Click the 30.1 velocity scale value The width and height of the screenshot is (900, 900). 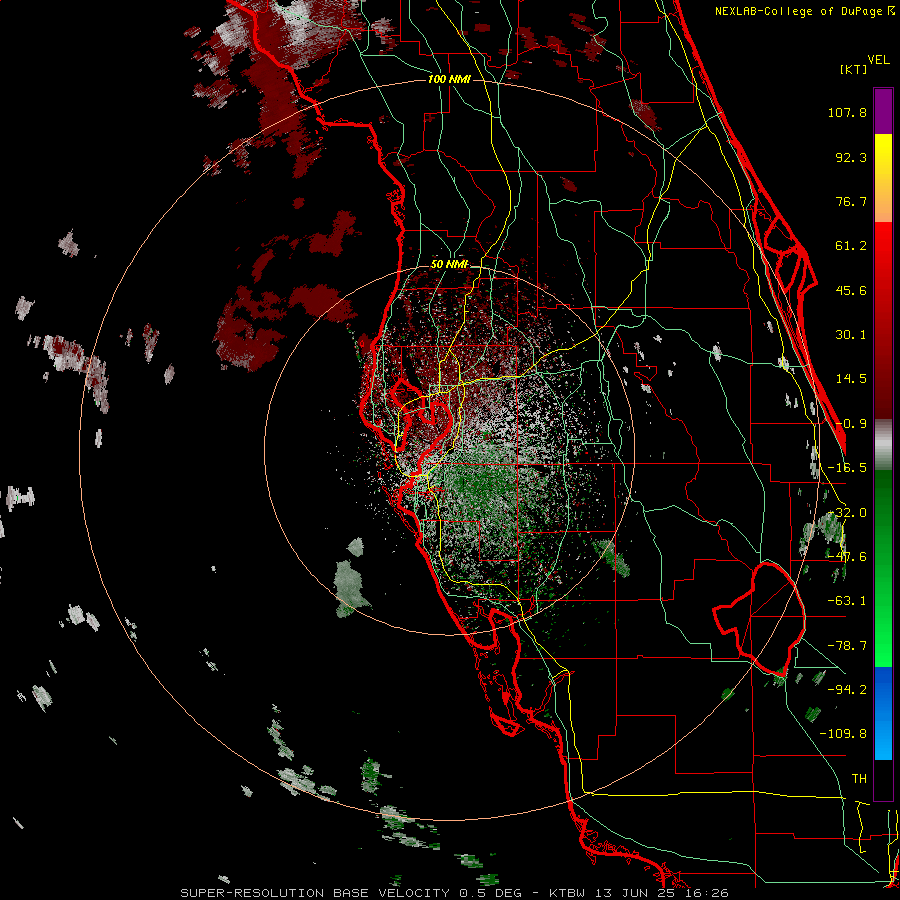[x=851, y=335]
